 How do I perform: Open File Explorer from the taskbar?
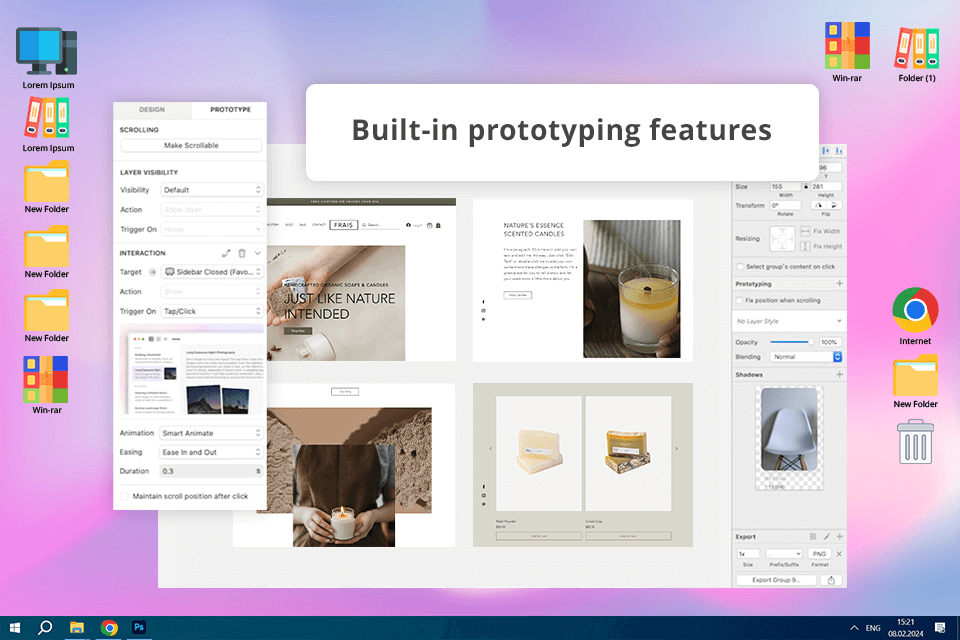[x=77, y=628]
